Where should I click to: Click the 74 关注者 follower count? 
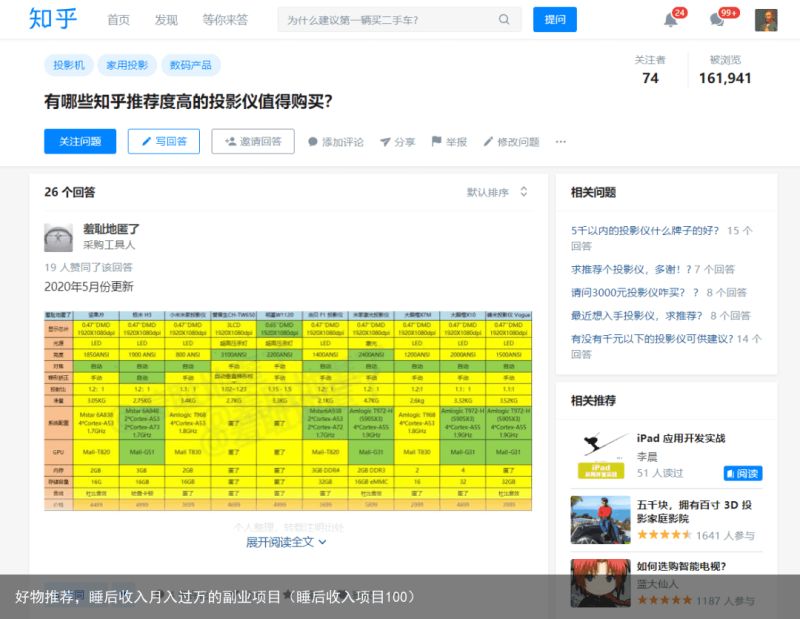coord(650,70)
